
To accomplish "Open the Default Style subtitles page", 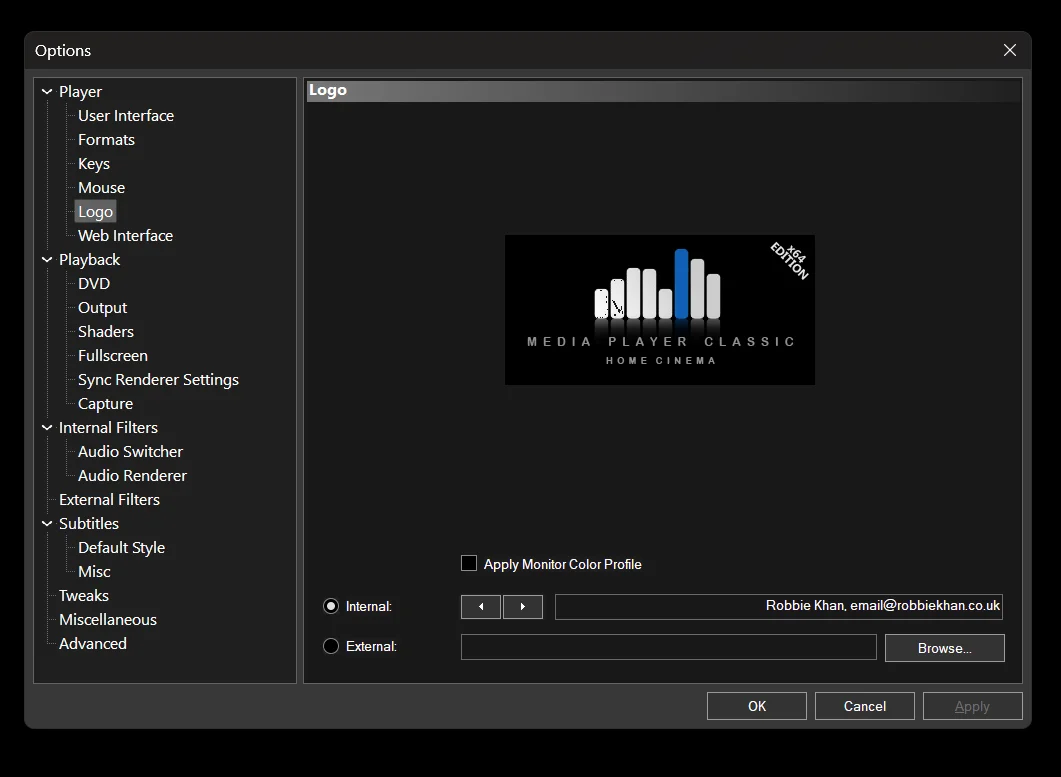I will [x=121, y=548].
